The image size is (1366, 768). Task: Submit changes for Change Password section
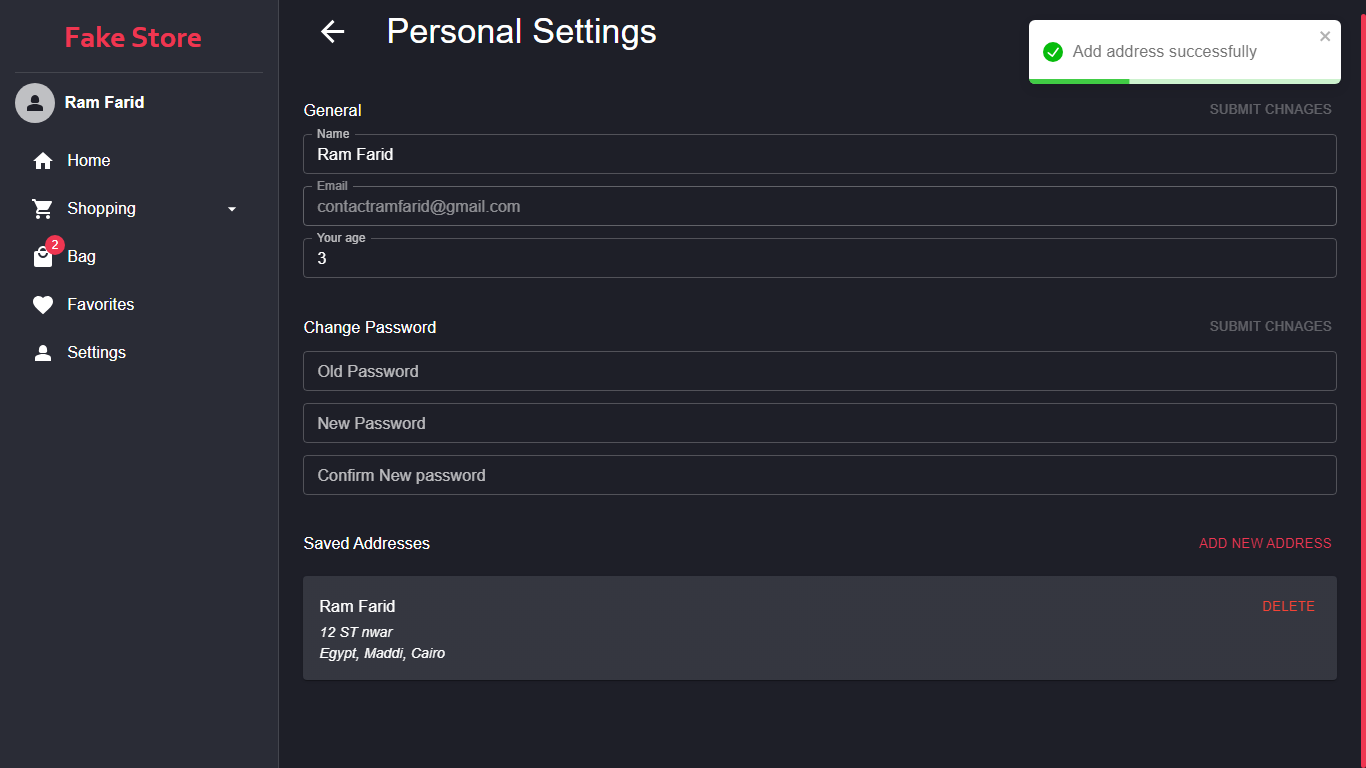1270,327
